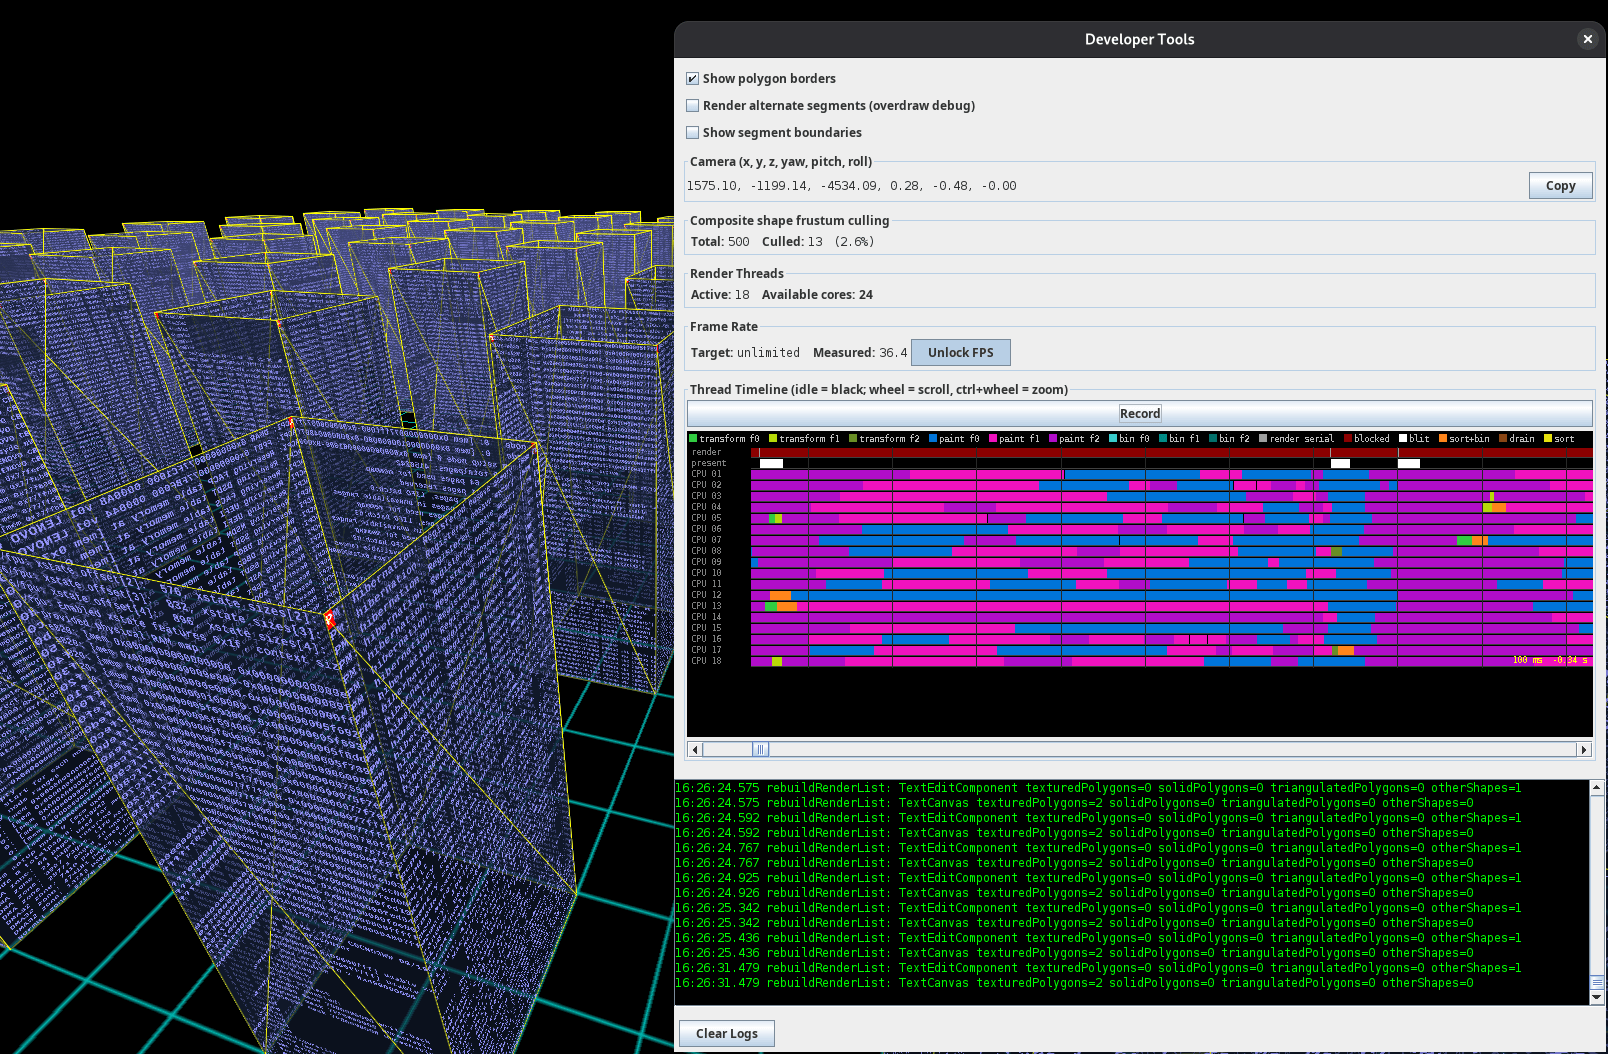This screenshot has height=1054, width=1608.
Task: Click the 'present' row label in timeline
Action: click(x=709, y=463)
